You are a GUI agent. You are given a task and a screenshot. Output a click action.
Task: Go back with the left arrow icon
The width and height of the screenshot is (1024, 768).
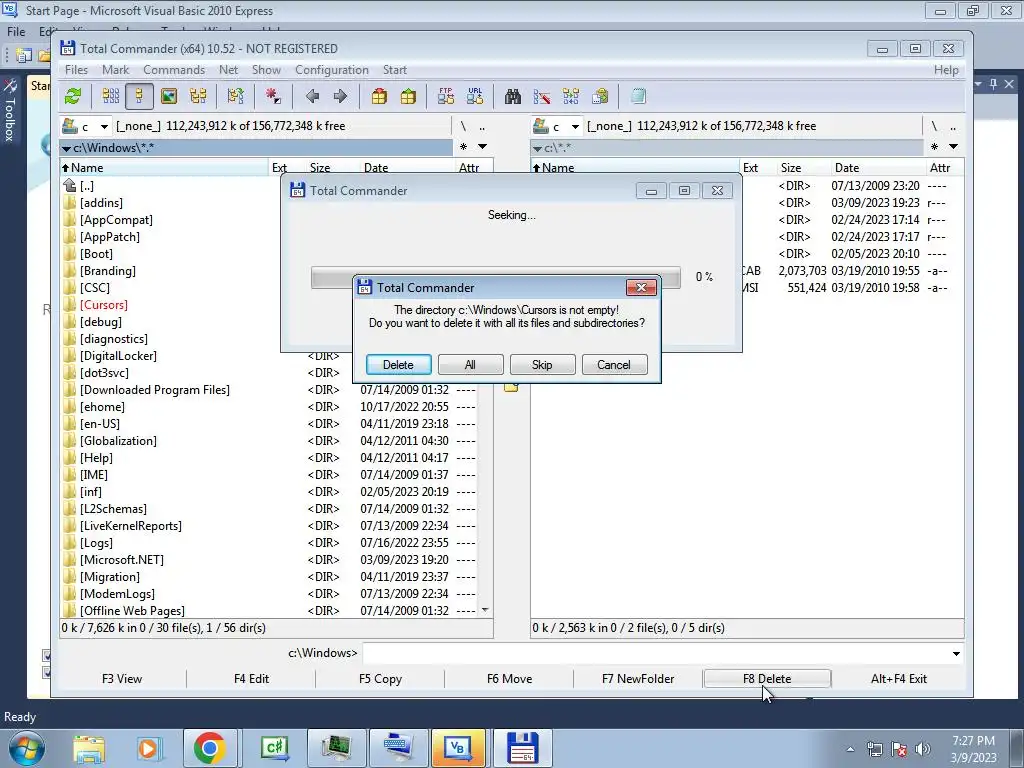[x=312, y=97]
